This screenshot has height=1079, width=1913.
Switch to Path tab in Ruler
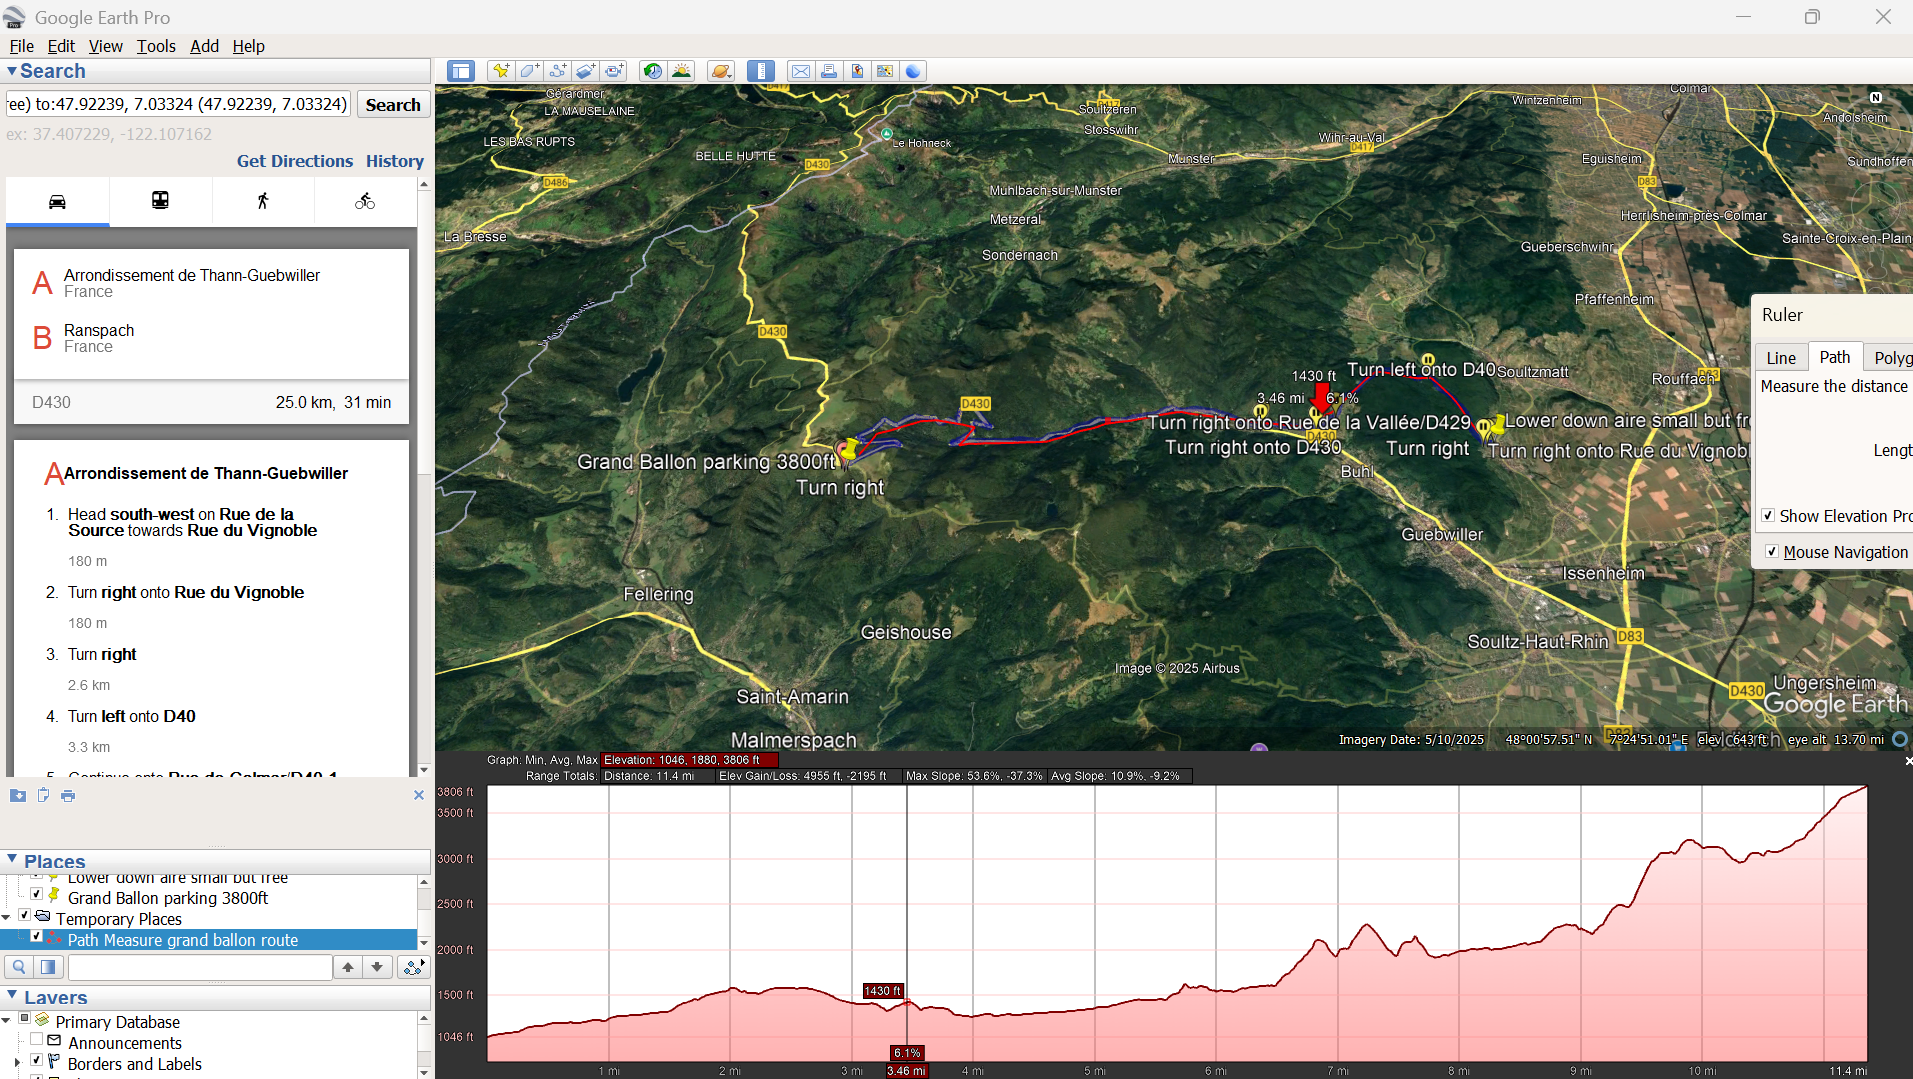pyautogui.click(x=1834, y=357)
